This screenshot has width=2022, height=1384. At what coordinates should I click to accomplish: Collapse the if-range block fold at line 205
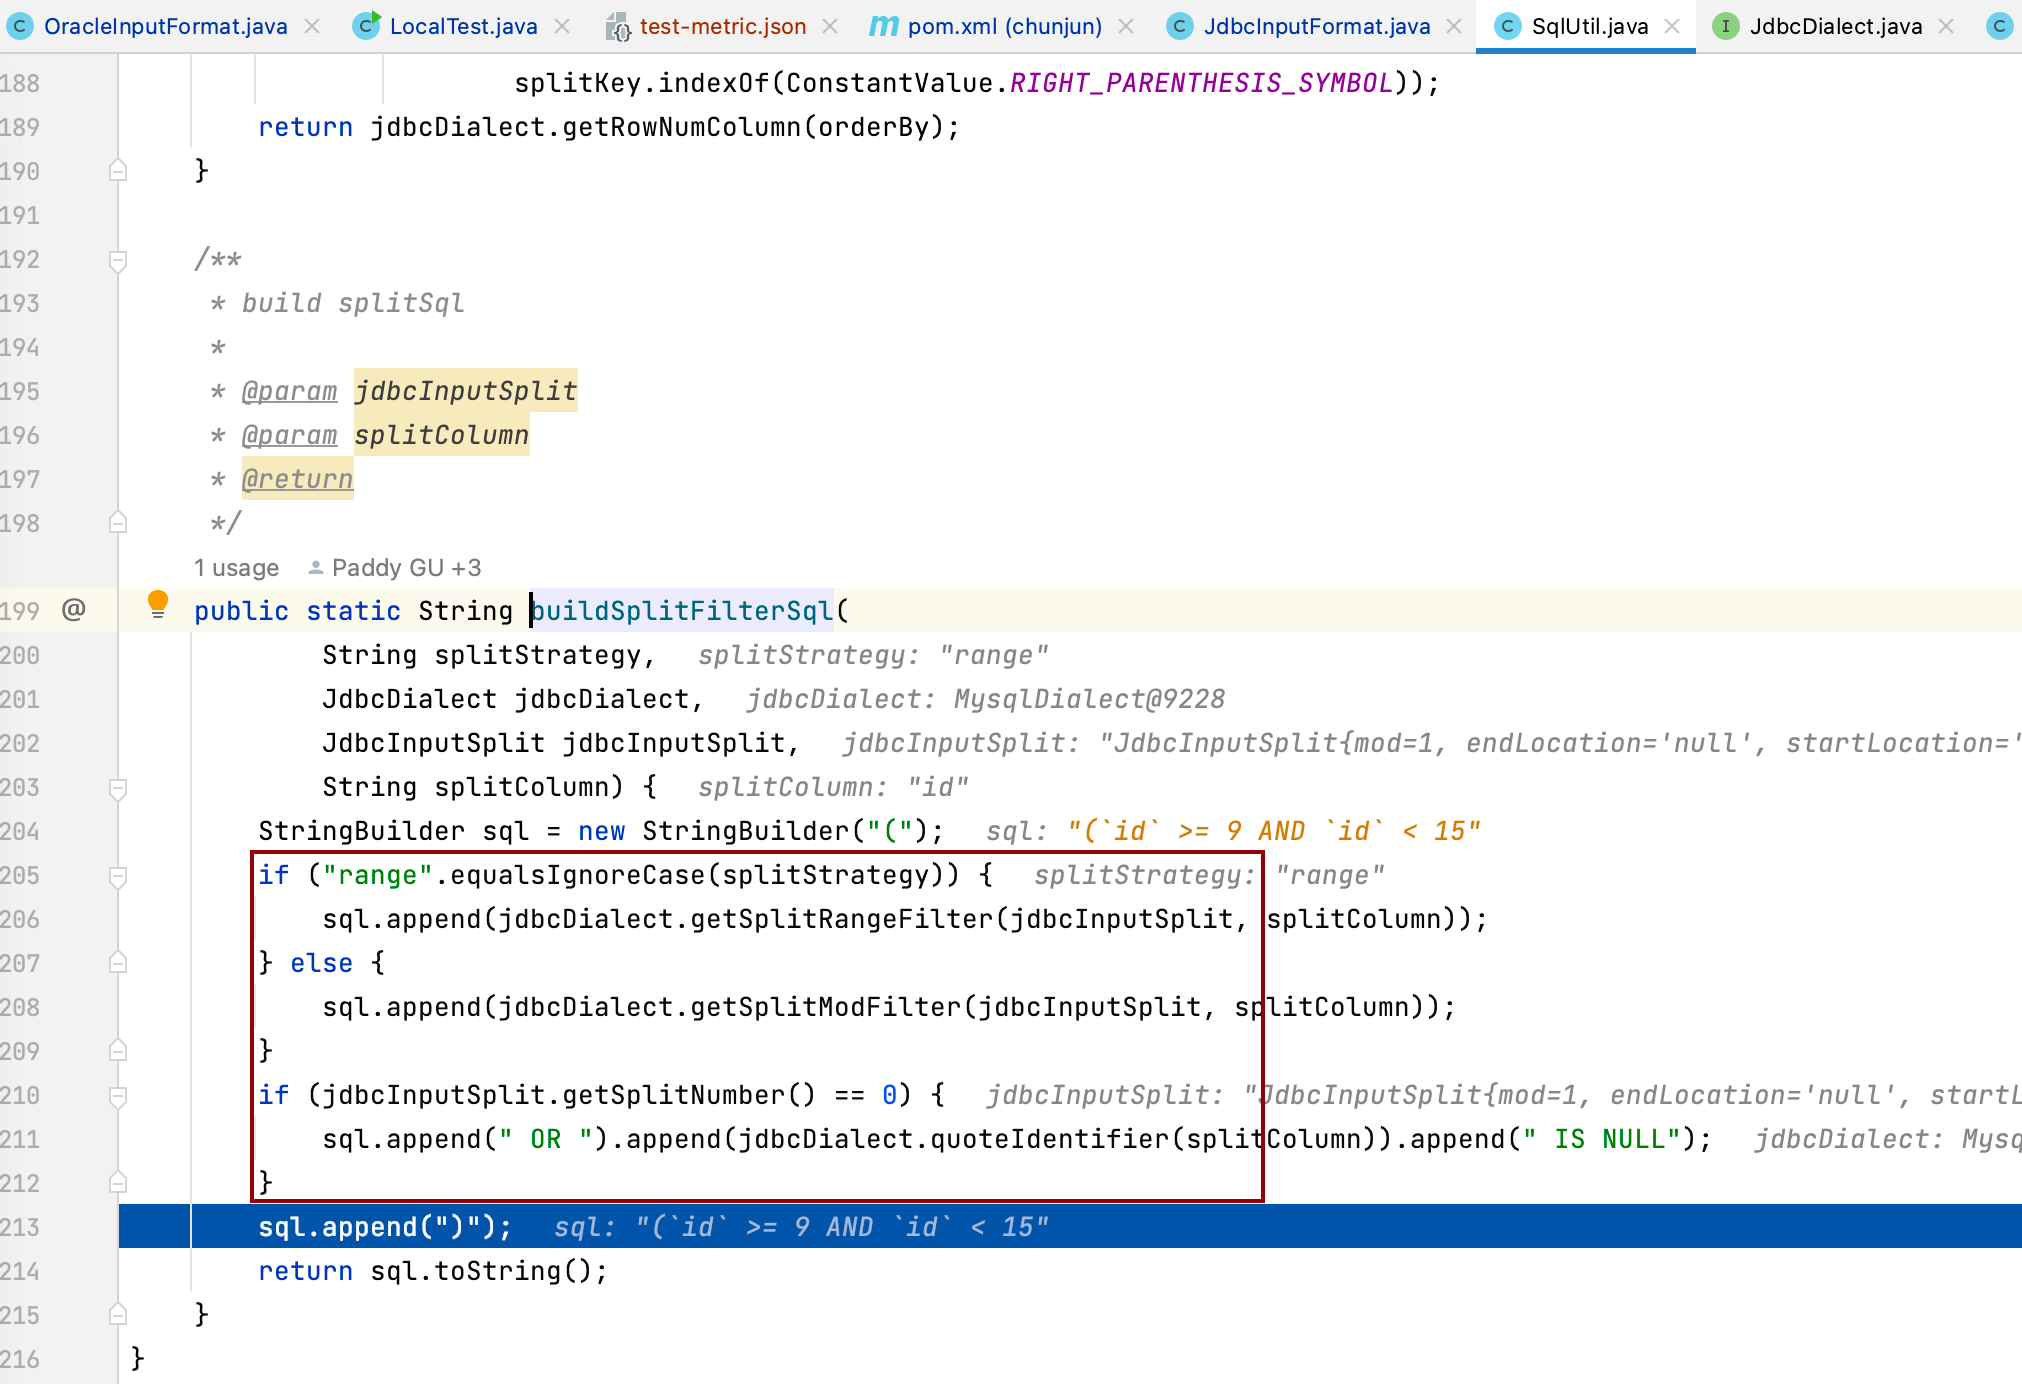tap(118, 876)
